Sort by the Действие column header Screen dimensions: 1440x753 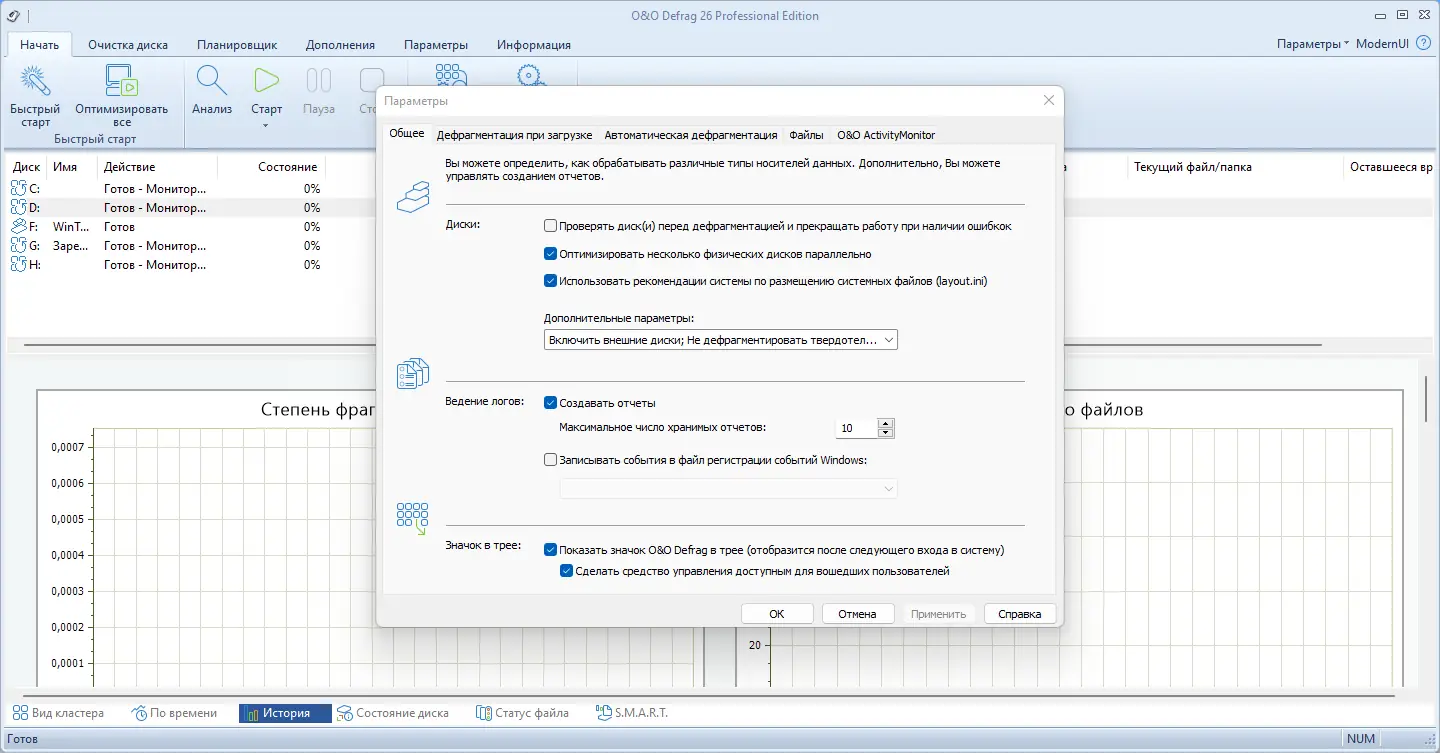click(x=130, y=167)
